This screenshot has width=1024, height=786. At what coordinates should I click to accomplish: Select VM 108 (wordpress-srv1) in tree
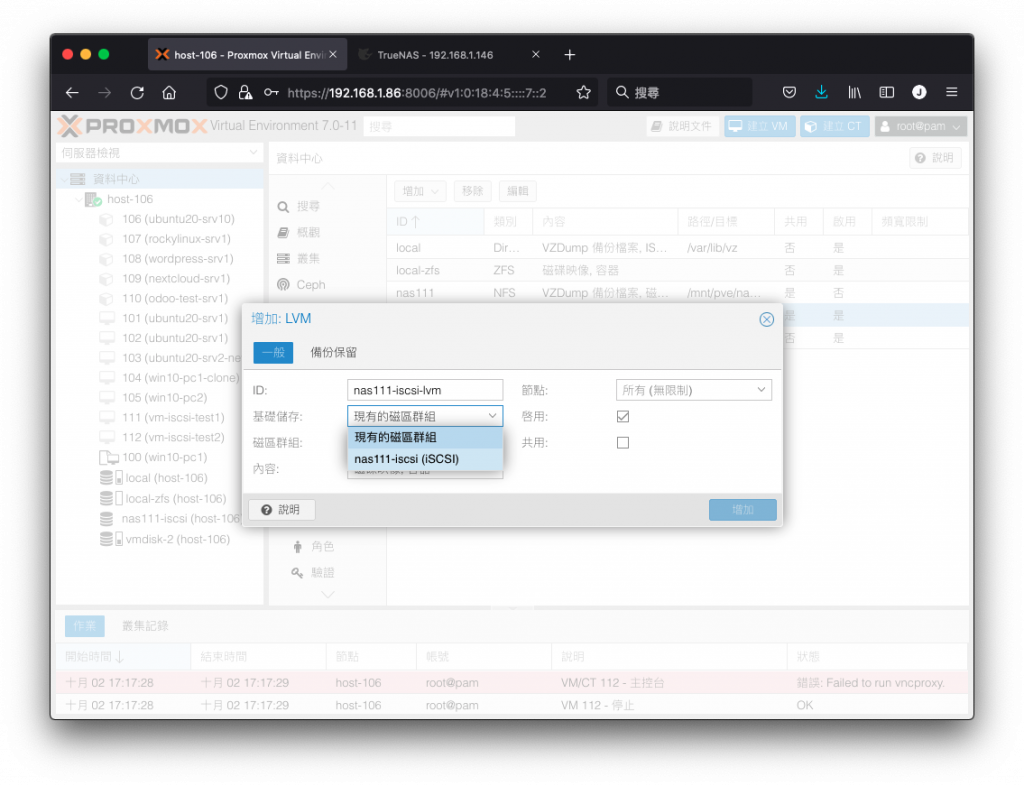click(177, 259)
